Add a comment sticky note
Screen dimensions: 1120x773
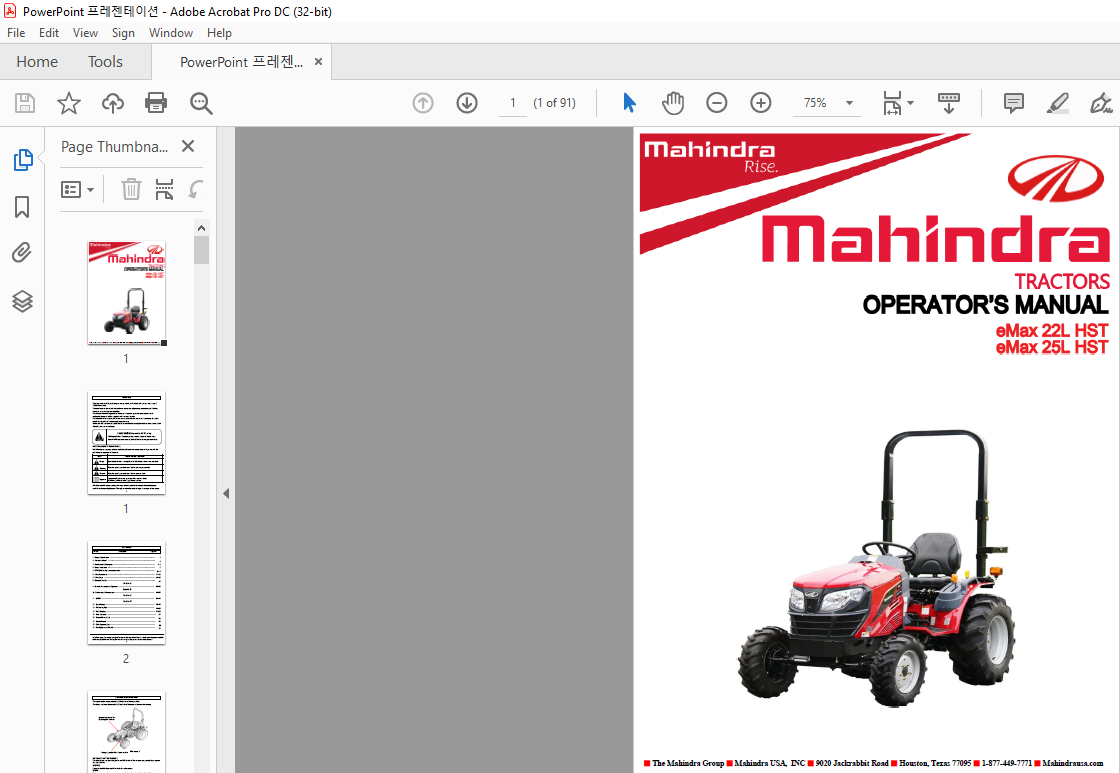tap(1014, 103)
